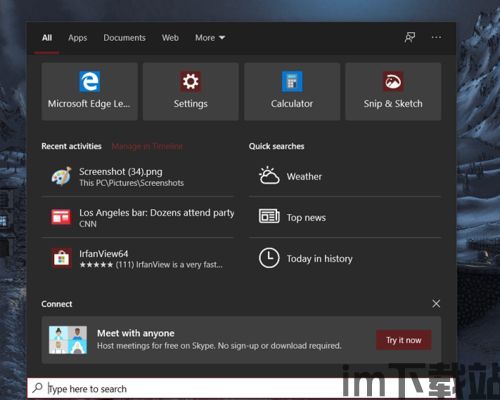Click the Type here to search box
This screenshot has width=500, height=400.
241,388
